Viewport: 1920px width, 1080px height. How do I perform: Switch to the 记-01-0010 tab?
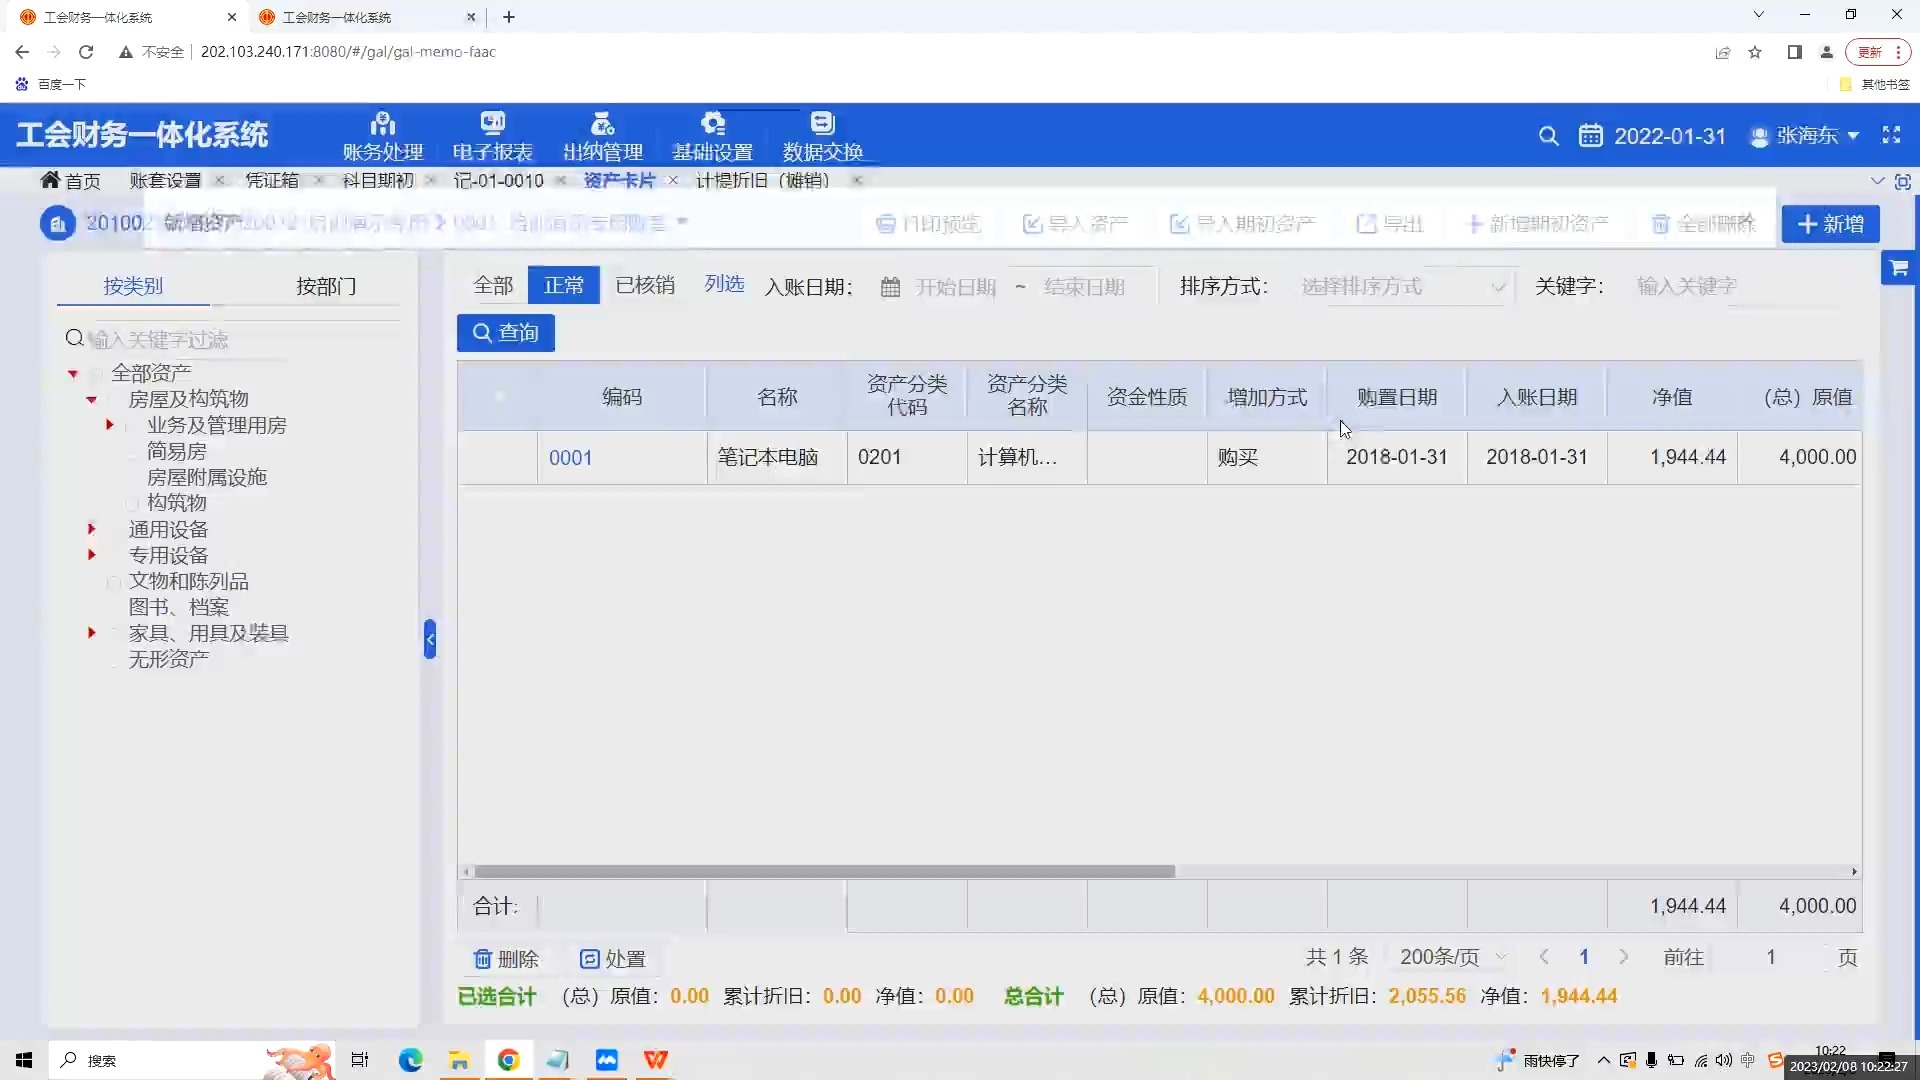pos(498,181)
